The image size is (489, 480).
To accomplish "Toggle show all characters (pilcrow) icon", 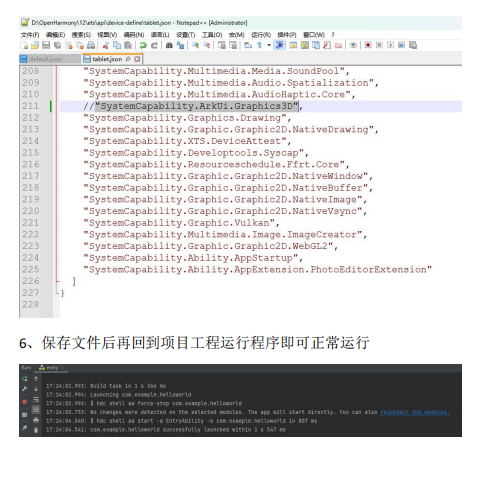I will tap(259, 45).
